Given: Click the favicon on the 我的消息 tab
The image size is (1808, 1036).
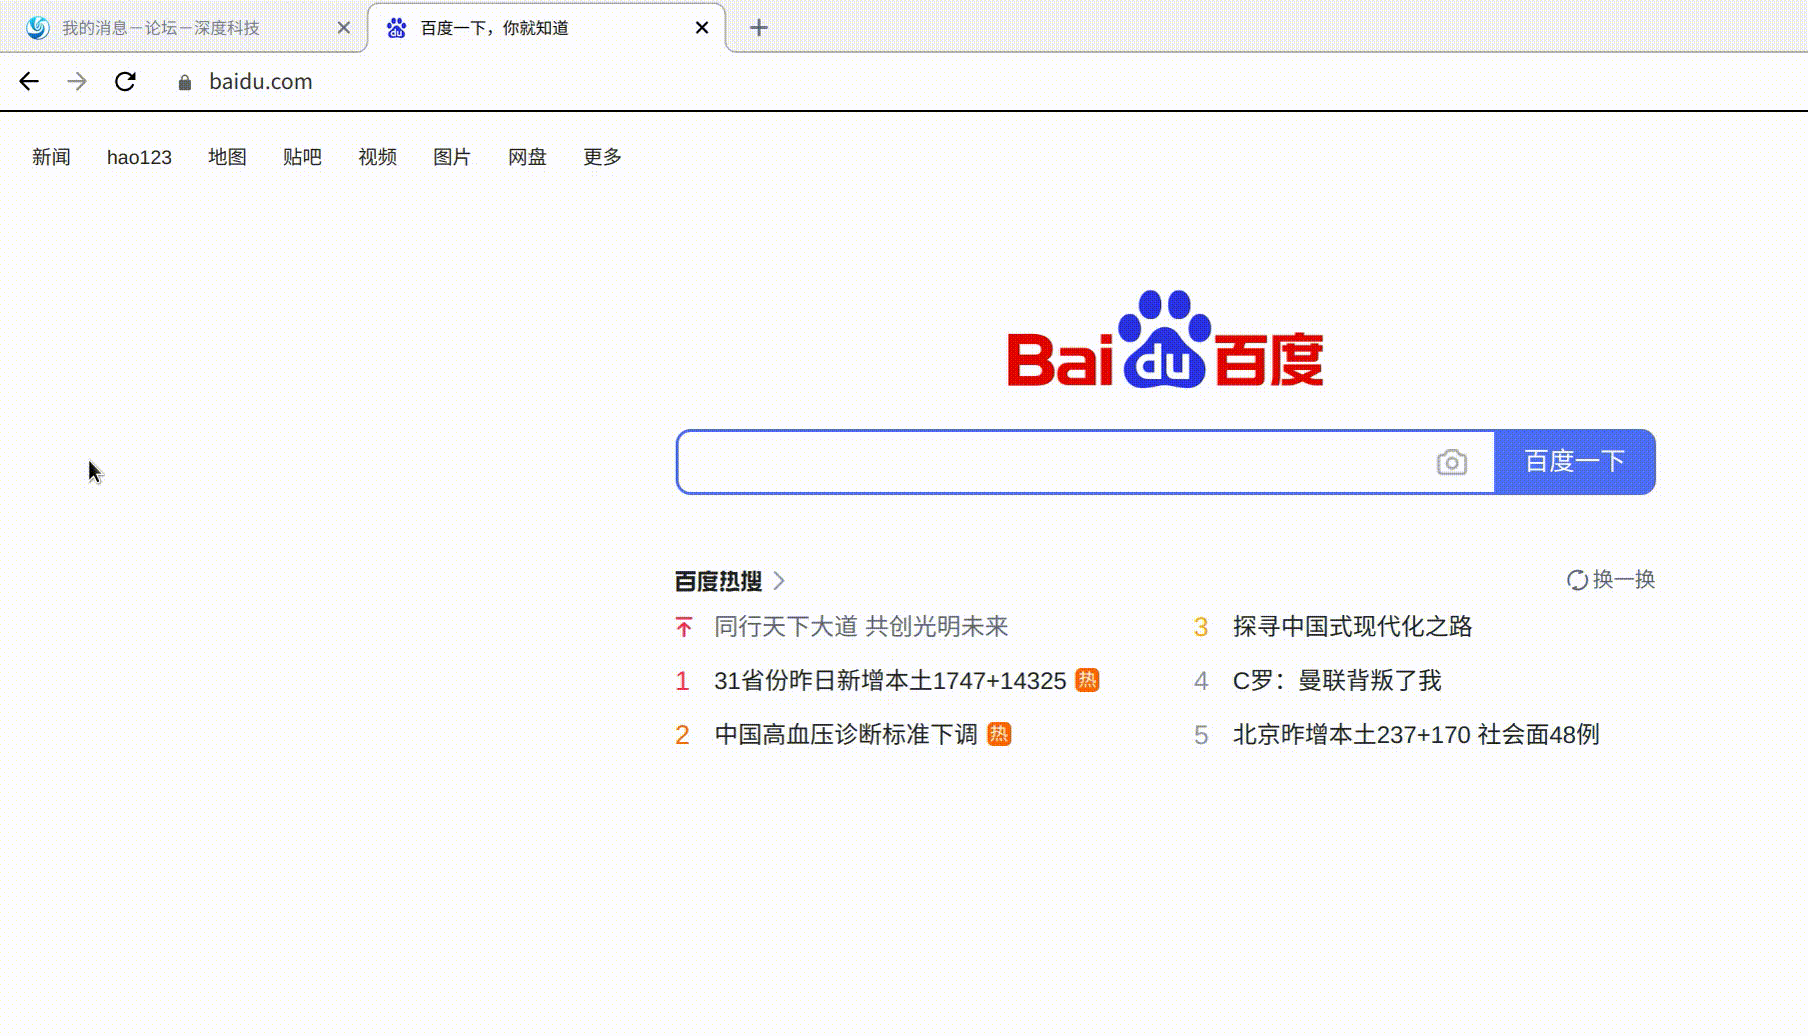Looking at the screenshot, I should tap(36, 27).
